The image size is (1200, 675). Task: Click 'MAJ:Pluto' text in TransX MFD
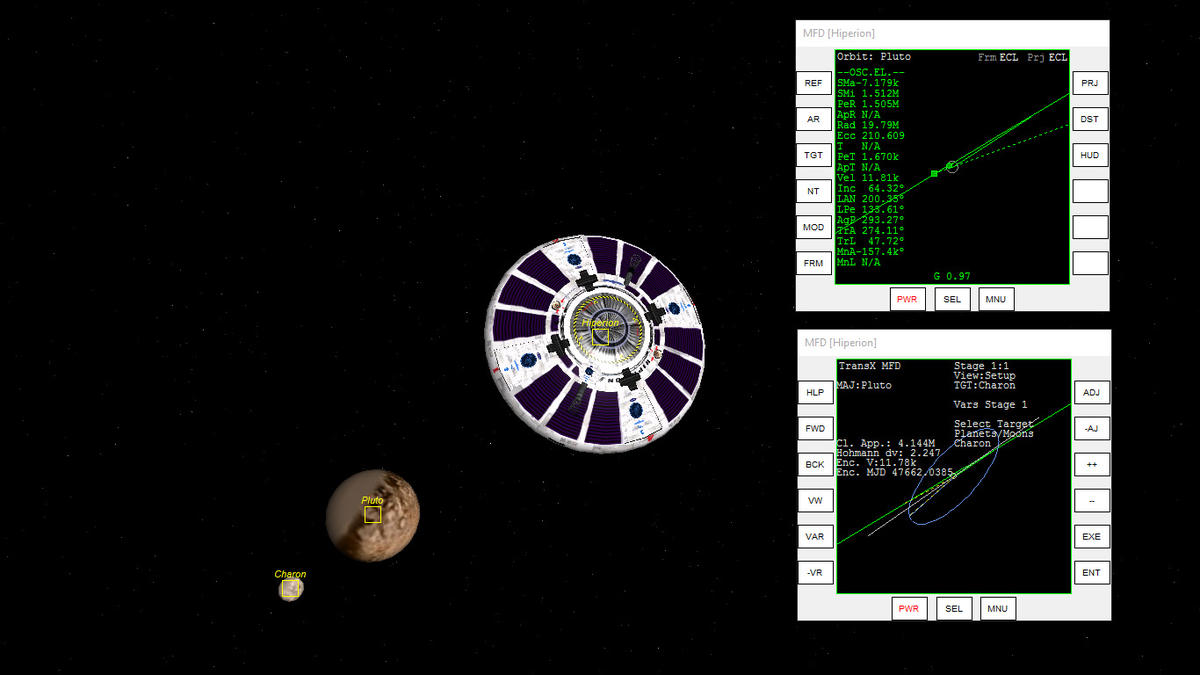click(x=864, y=385)
